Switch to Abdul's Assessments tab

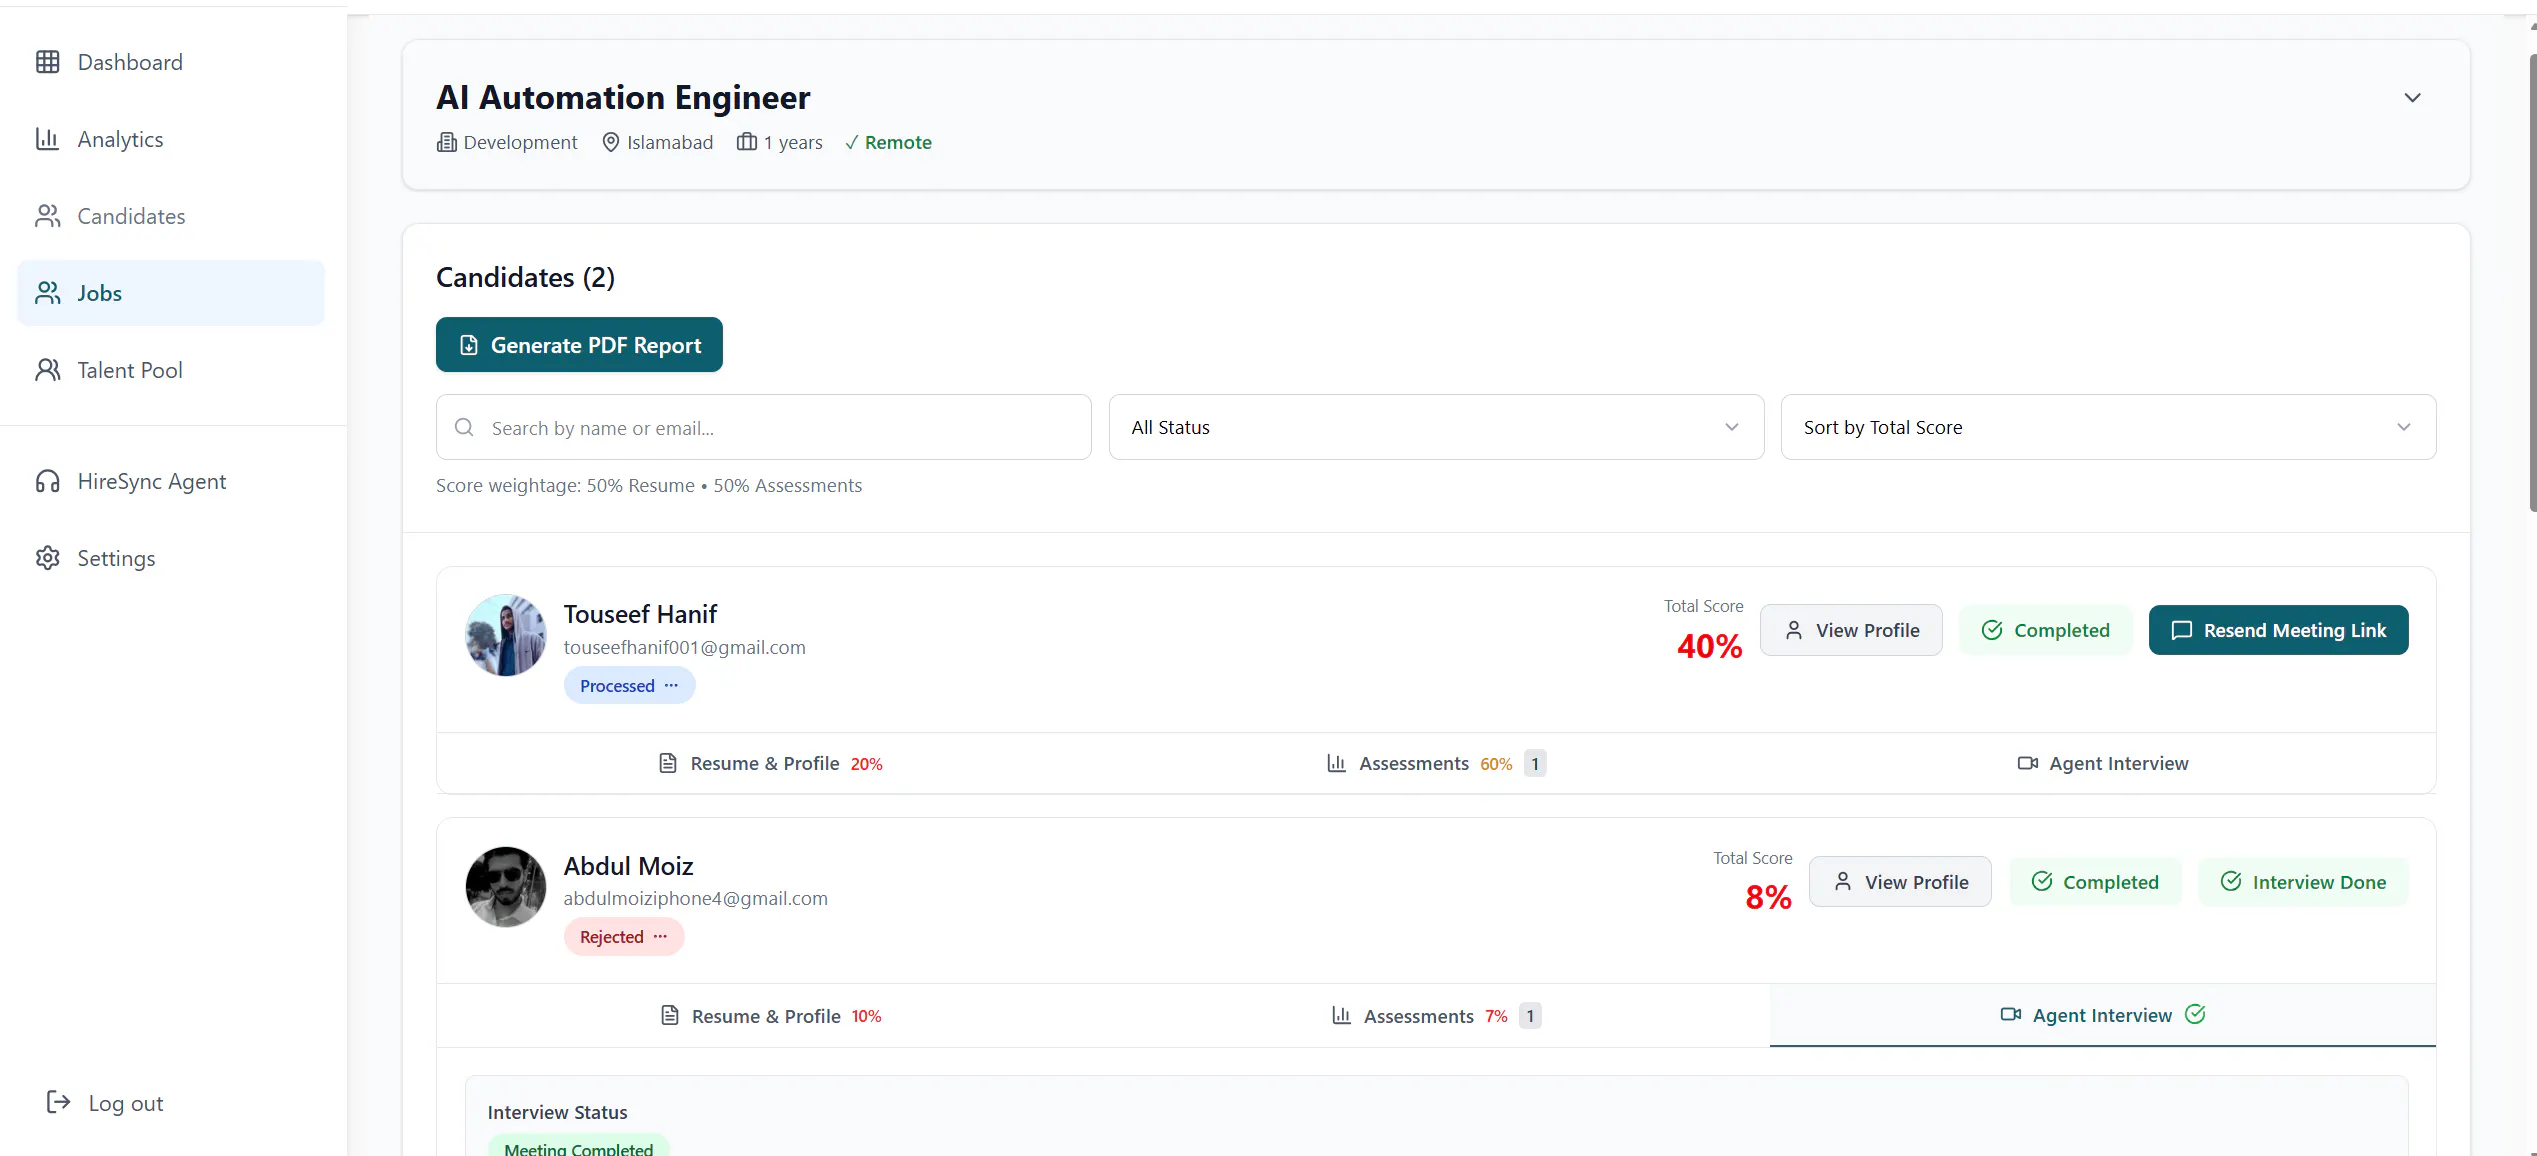coord(1436,1016)
